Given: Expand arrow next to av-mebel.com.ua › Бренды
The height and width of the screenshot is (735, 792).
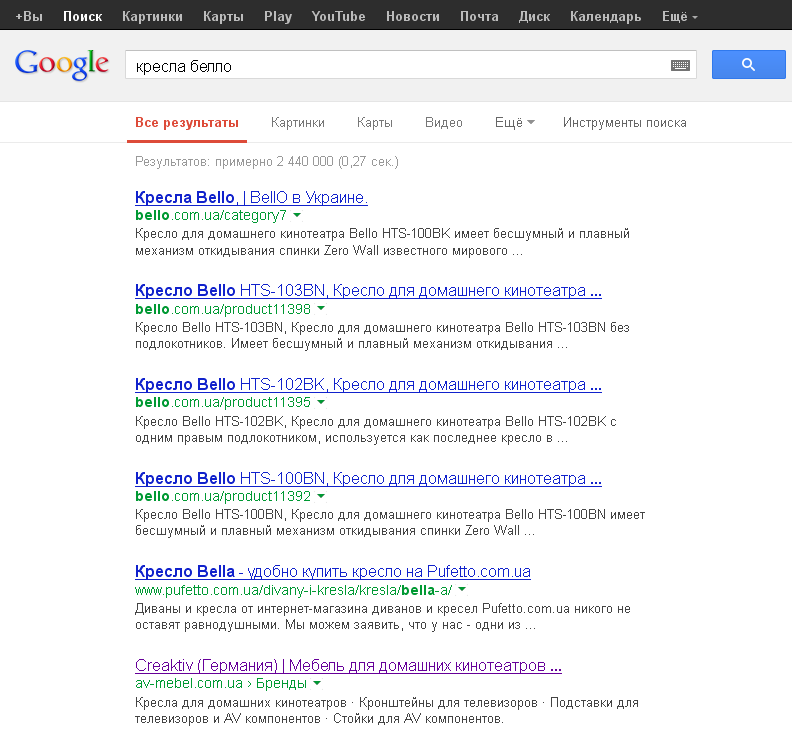Looking at the screenshot, I should point(317,683).
